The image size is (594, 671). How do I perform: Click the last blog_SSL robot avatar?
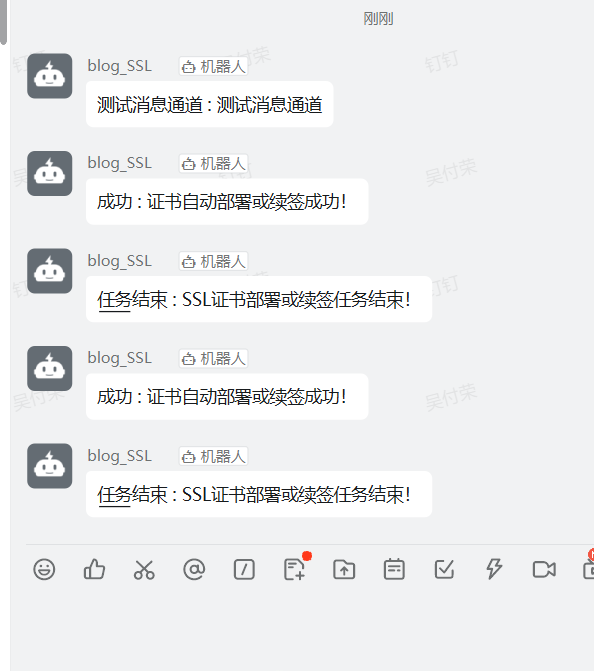click(50, 466)
